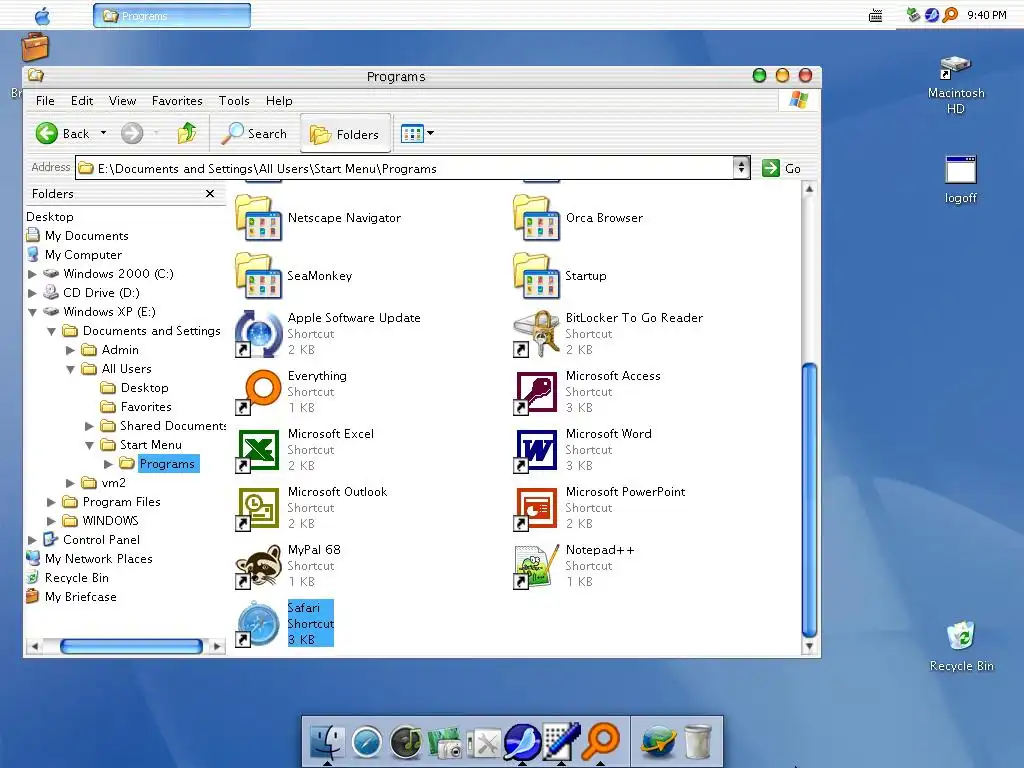Click inside the address path field
The image size is (1024, 768).
pos(405,168)
